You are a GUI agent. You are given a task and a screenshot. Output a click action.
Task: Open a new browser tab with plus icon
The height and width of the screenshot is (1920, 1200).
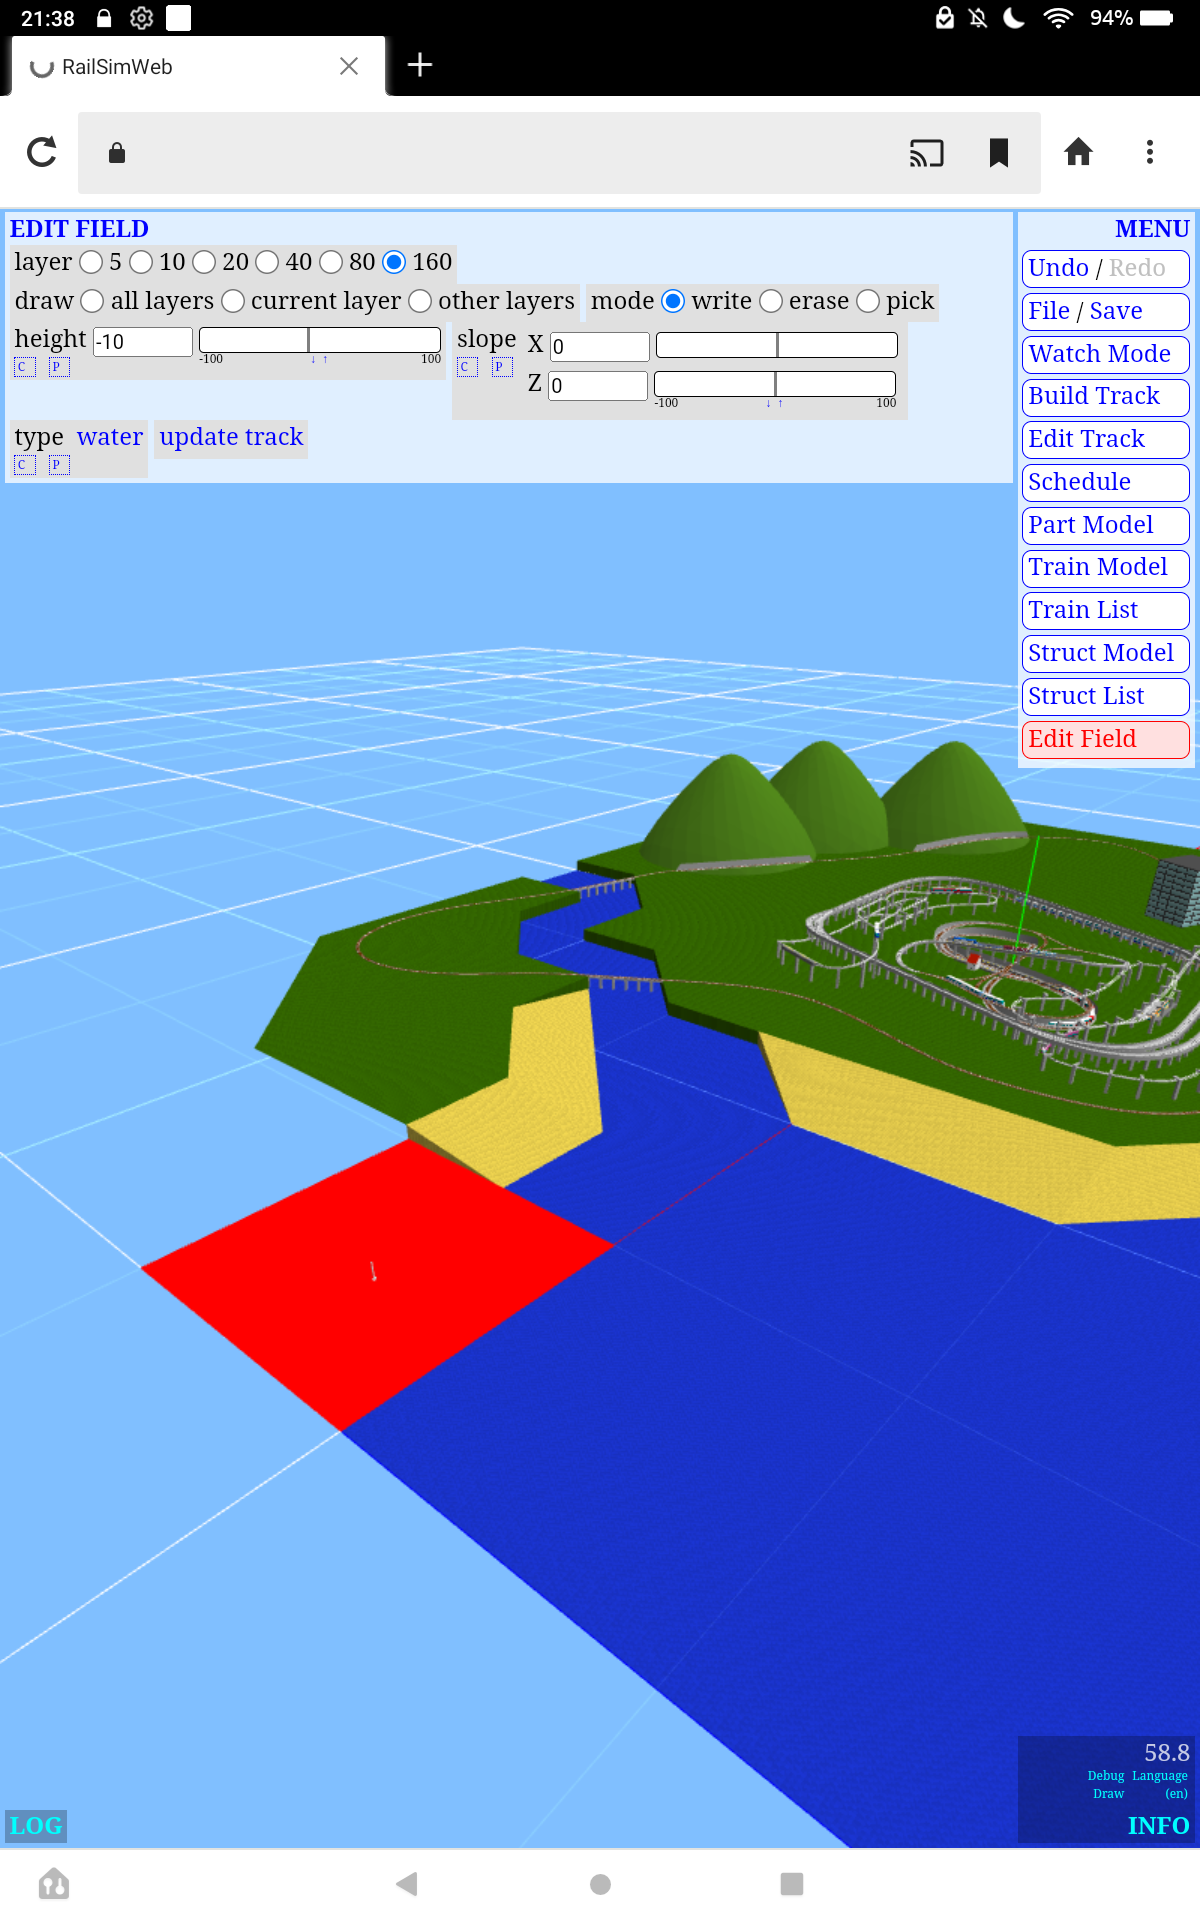pos(420,65)
